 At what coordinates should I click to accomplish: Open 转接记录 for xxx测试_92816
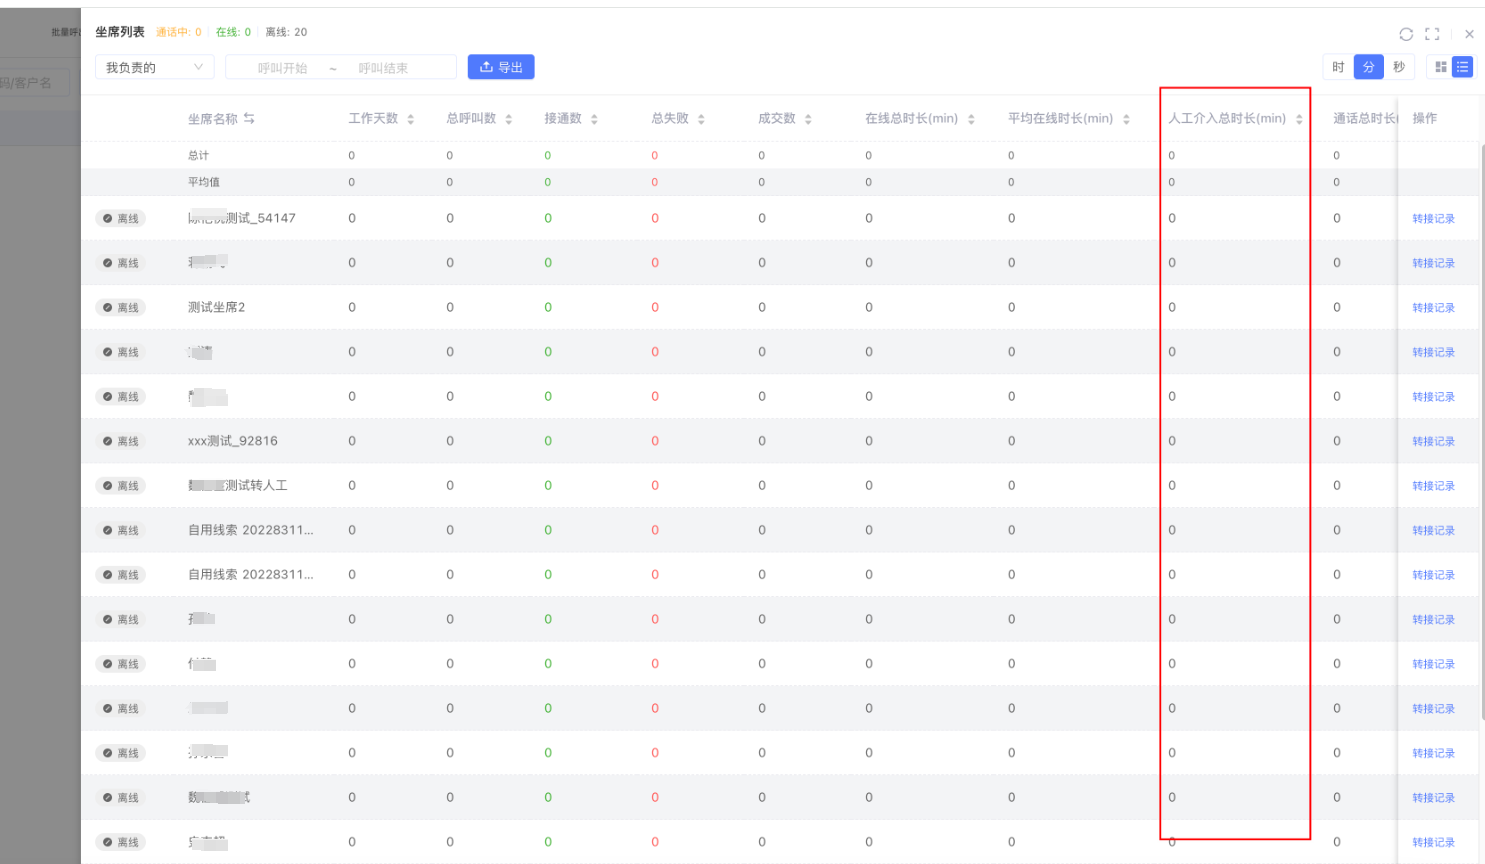pyautogui.click(x=1433, y=441)
